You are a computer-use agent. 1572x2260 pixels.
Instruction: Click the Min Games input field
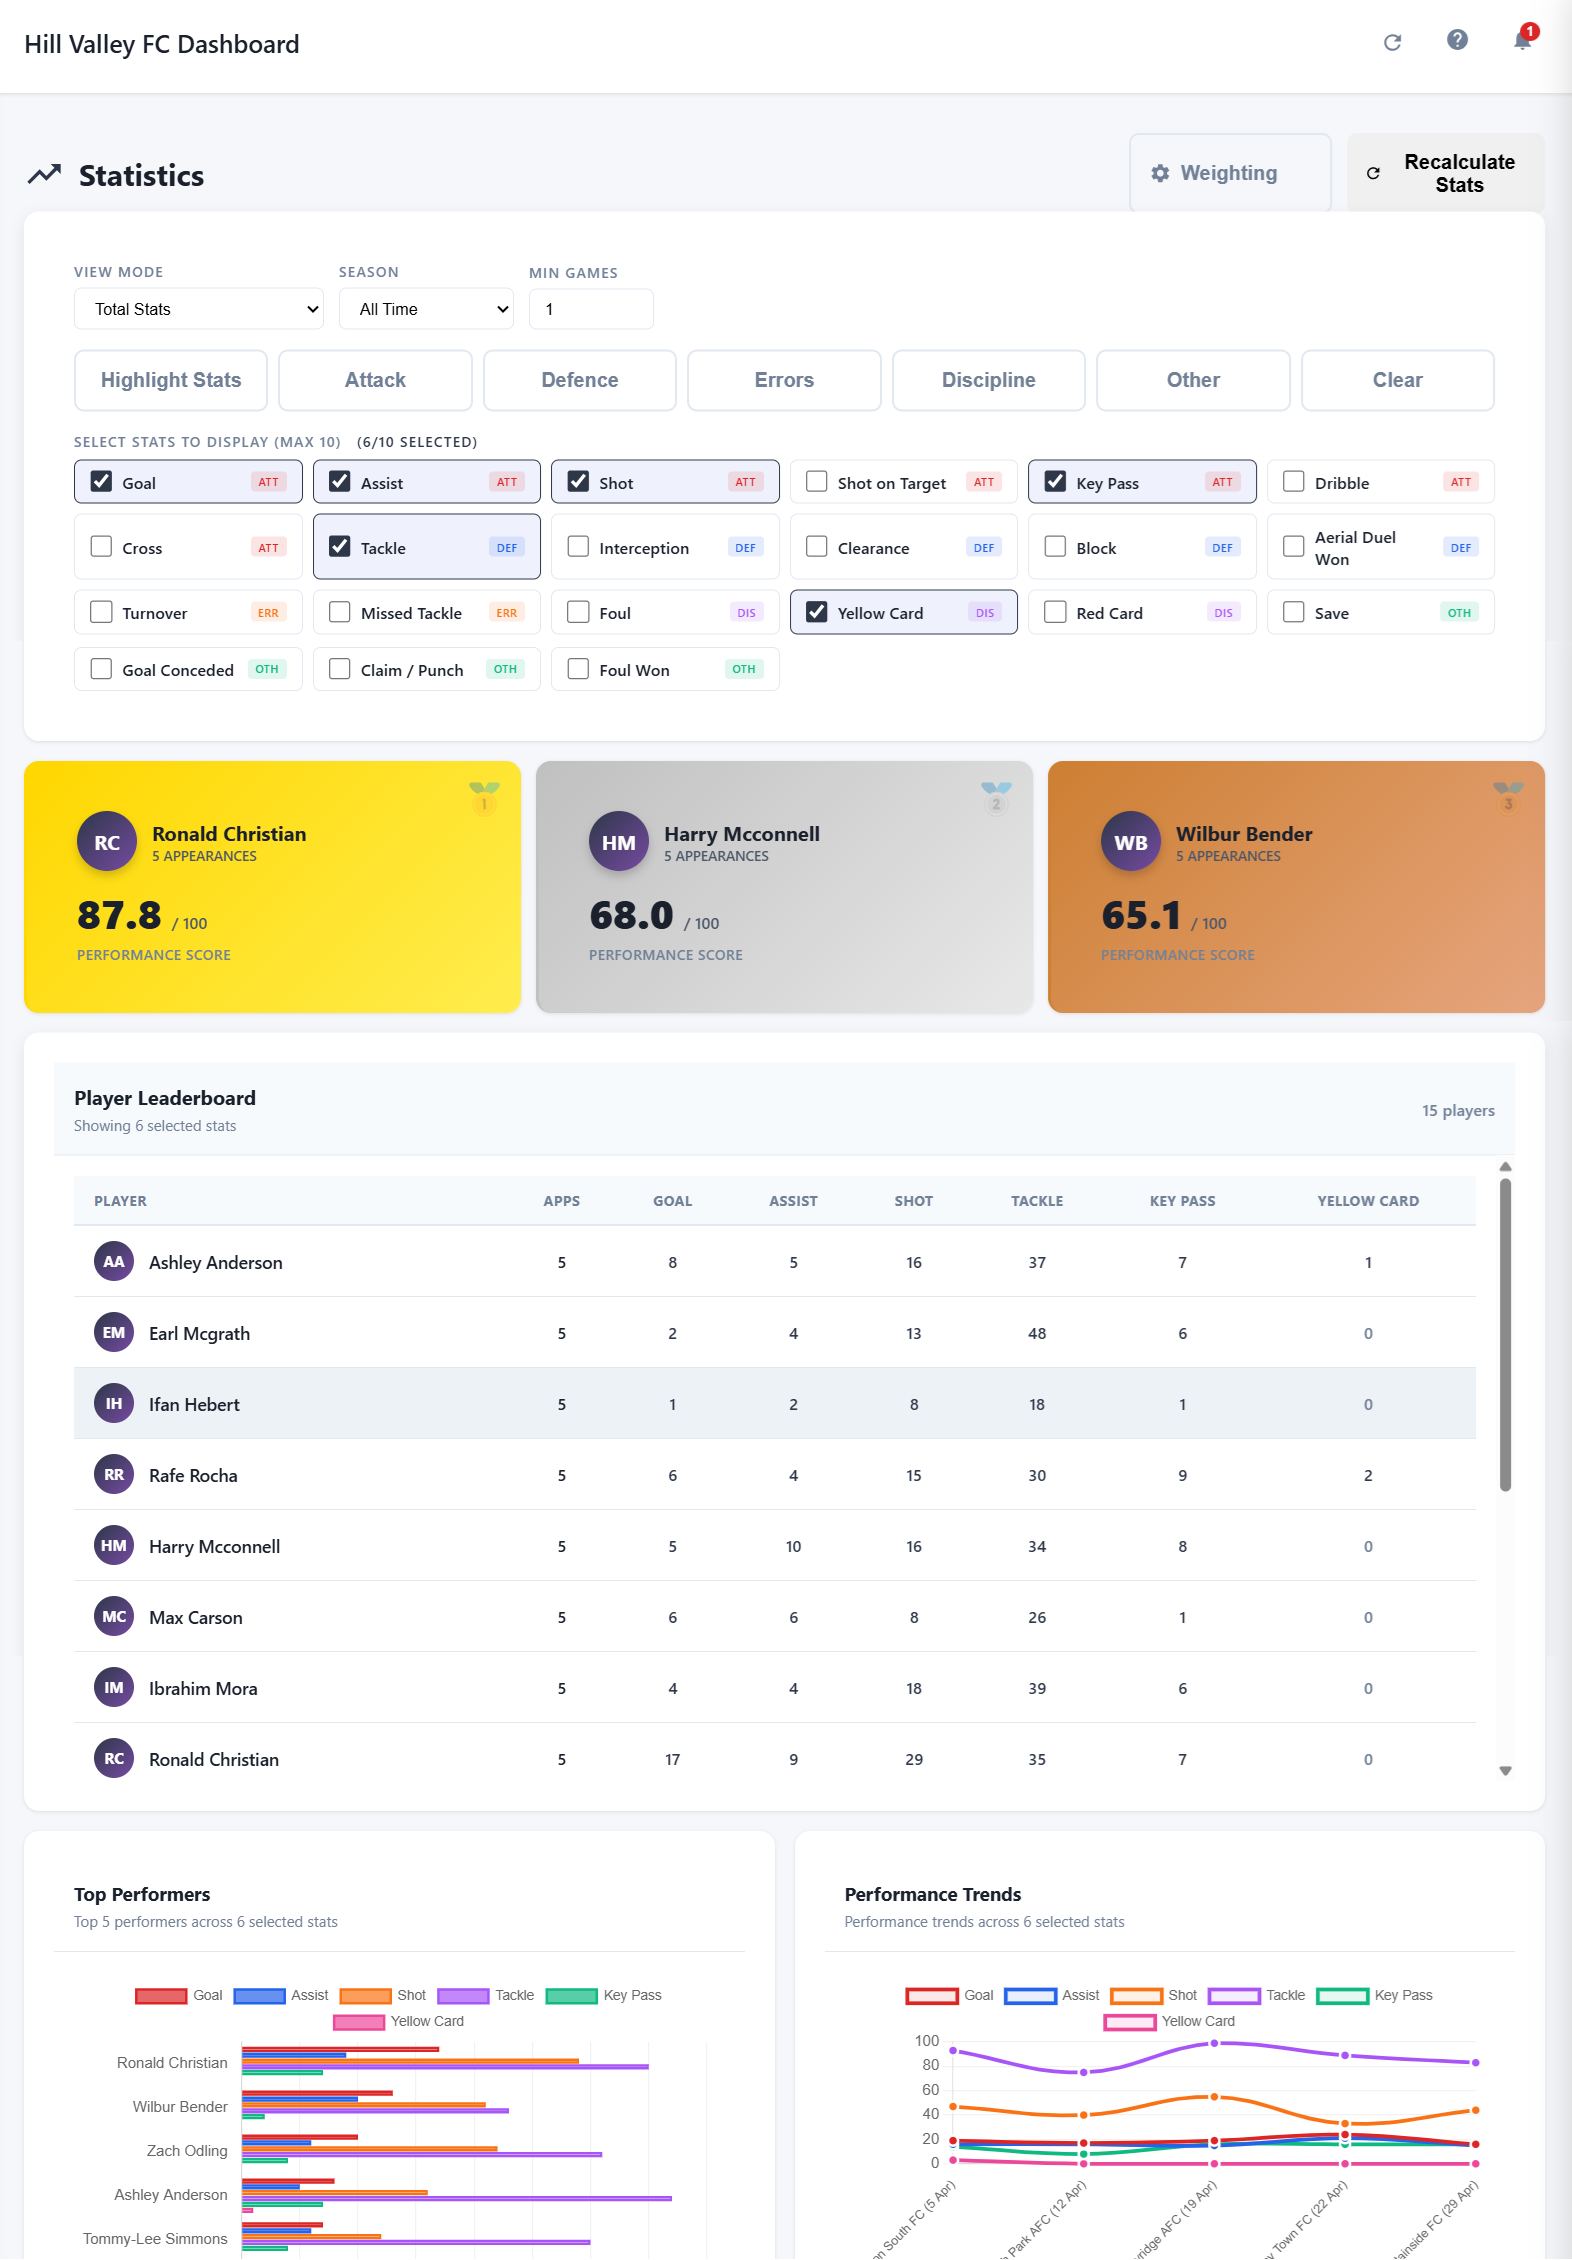tap(591, 309)
